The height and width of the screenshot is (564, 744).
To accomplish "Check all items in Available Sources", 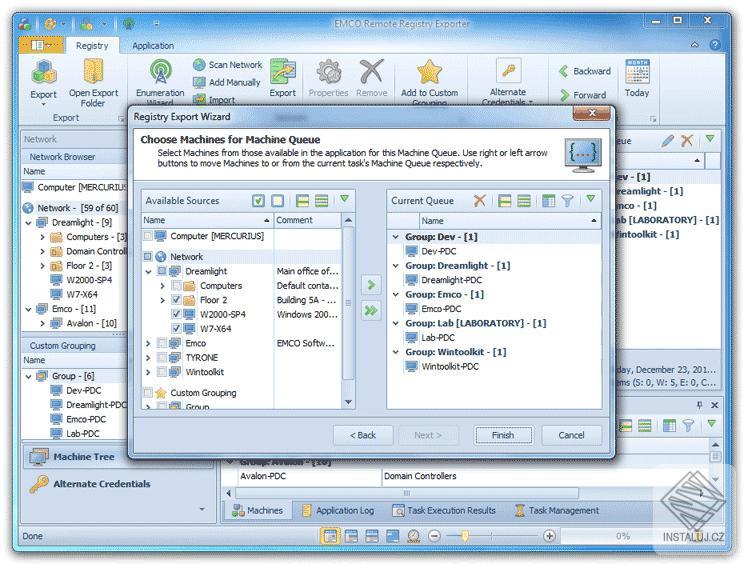I will click(x=258, y=201).
